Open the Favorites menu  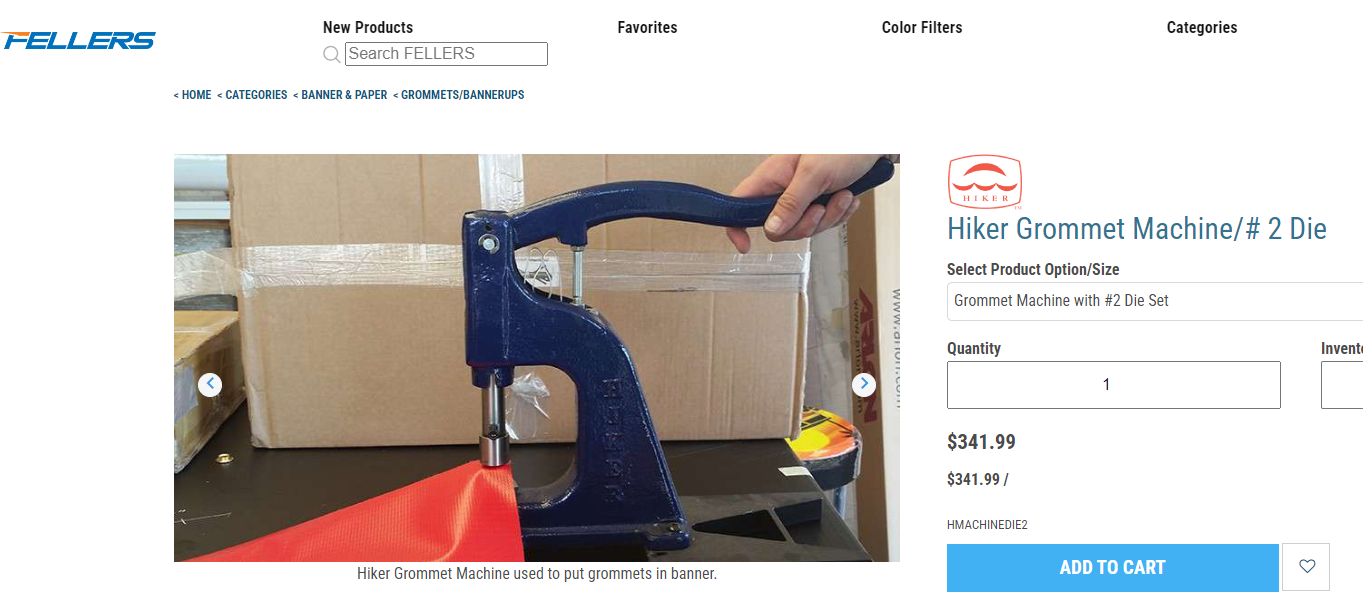click(647, 28)
